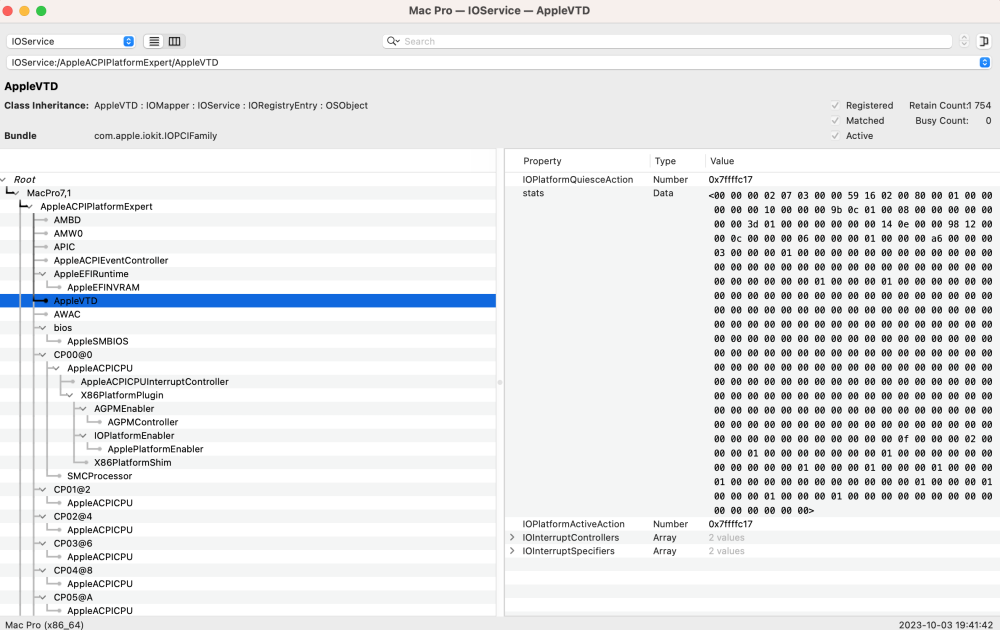
Task: Select the APIC tree entry
Action: [x=64, y=247]
